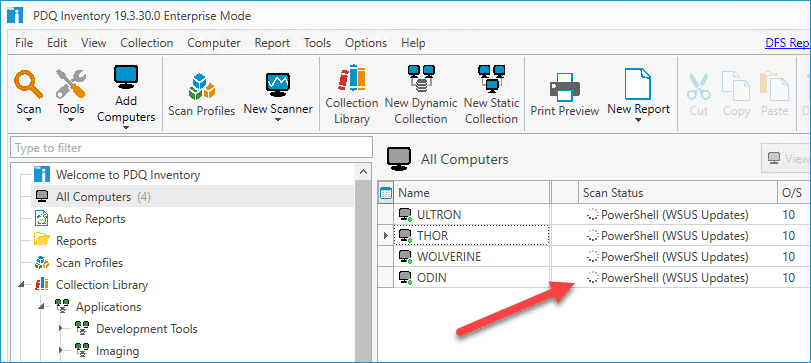Click the Cut scissors icon
811x363 pixels.
699,86
